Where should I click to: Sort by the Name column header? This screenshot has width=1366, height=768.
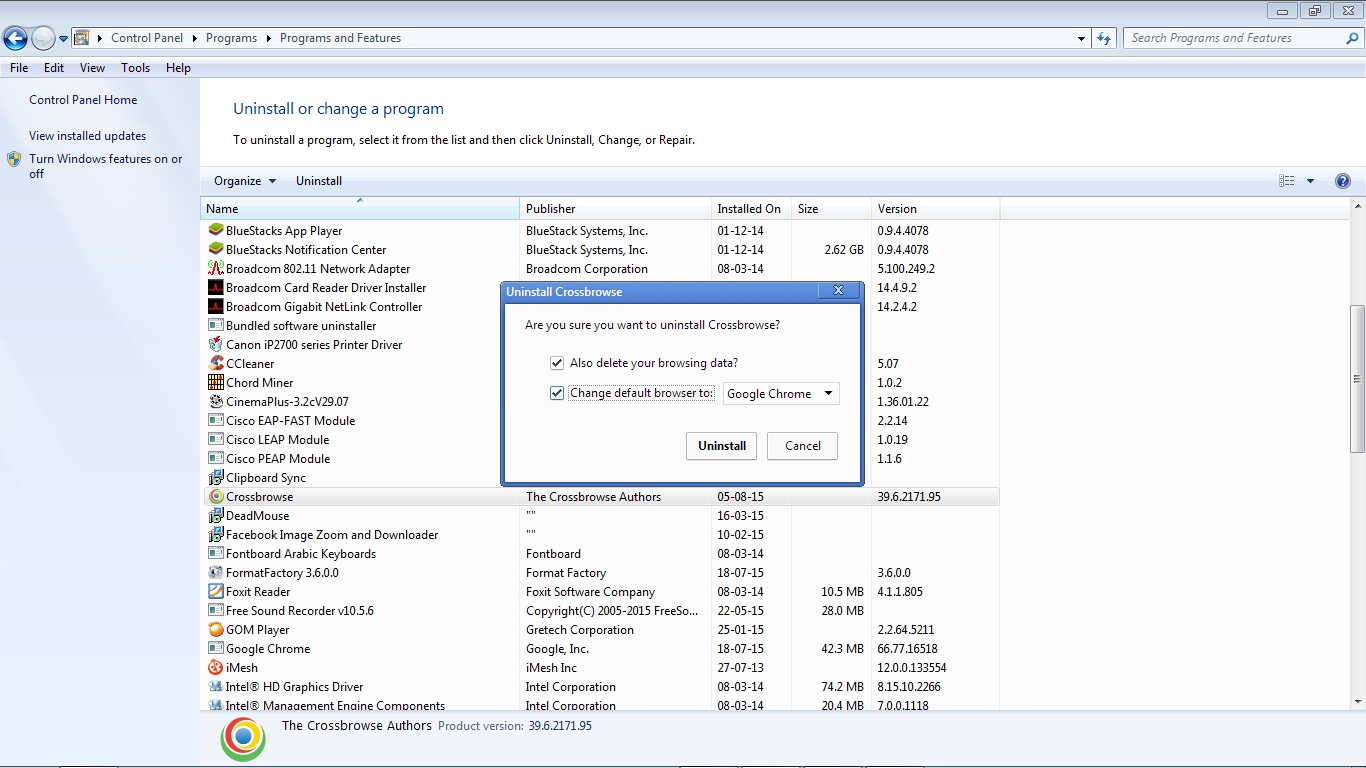coord(360,209)
